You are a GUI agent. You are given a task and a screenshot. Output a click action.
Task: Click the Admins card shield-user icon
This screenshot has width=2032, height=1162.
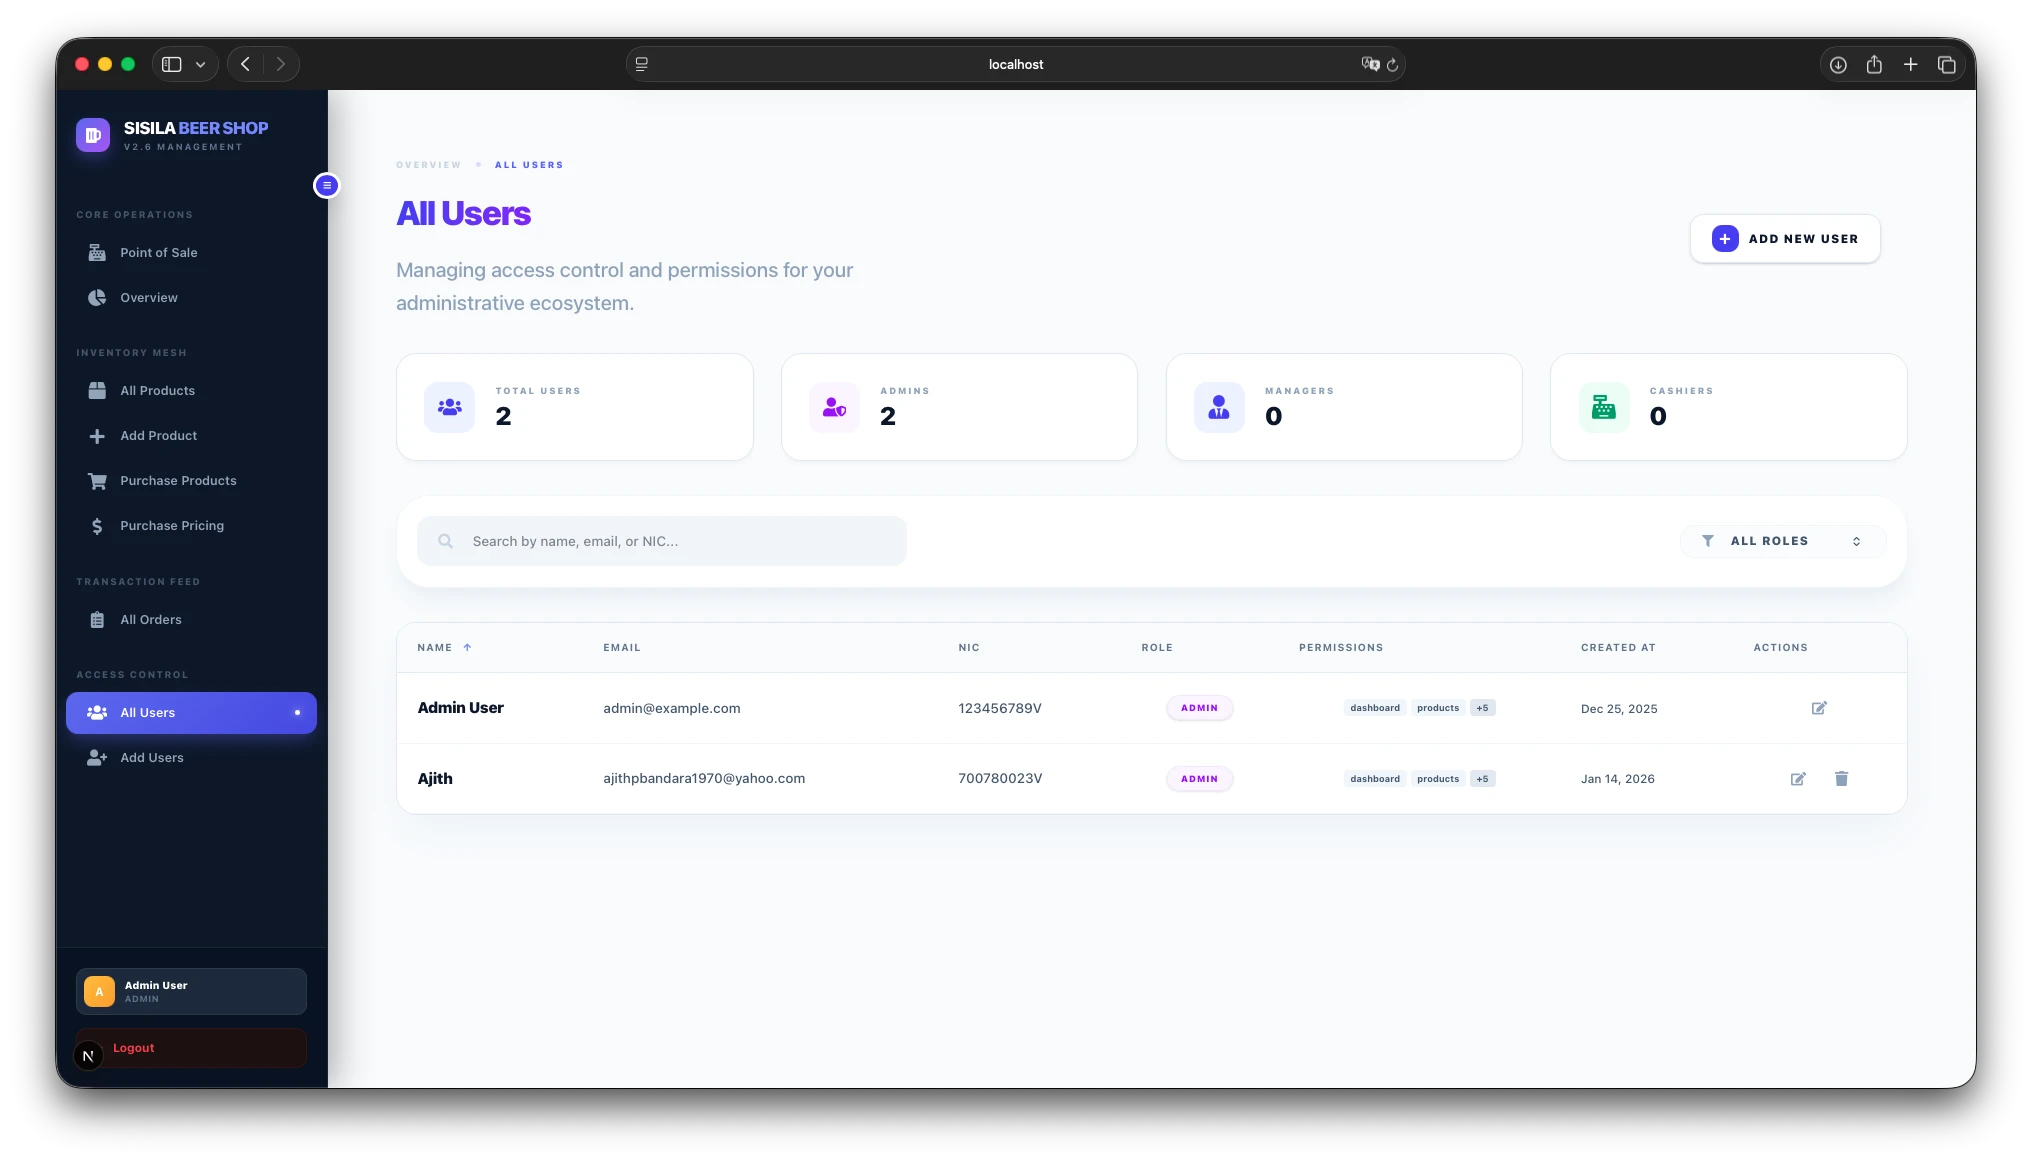(834, 407)
